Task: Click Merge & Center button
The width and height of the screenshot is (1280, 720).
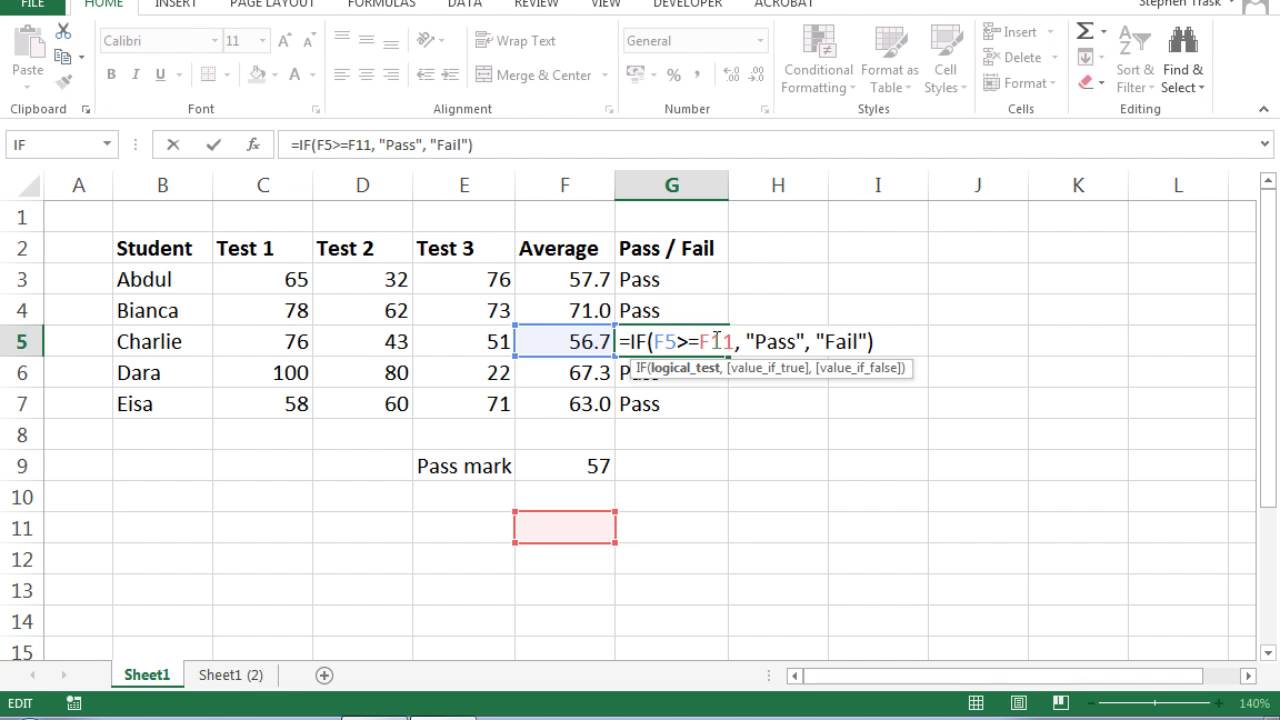Action: 534,75
